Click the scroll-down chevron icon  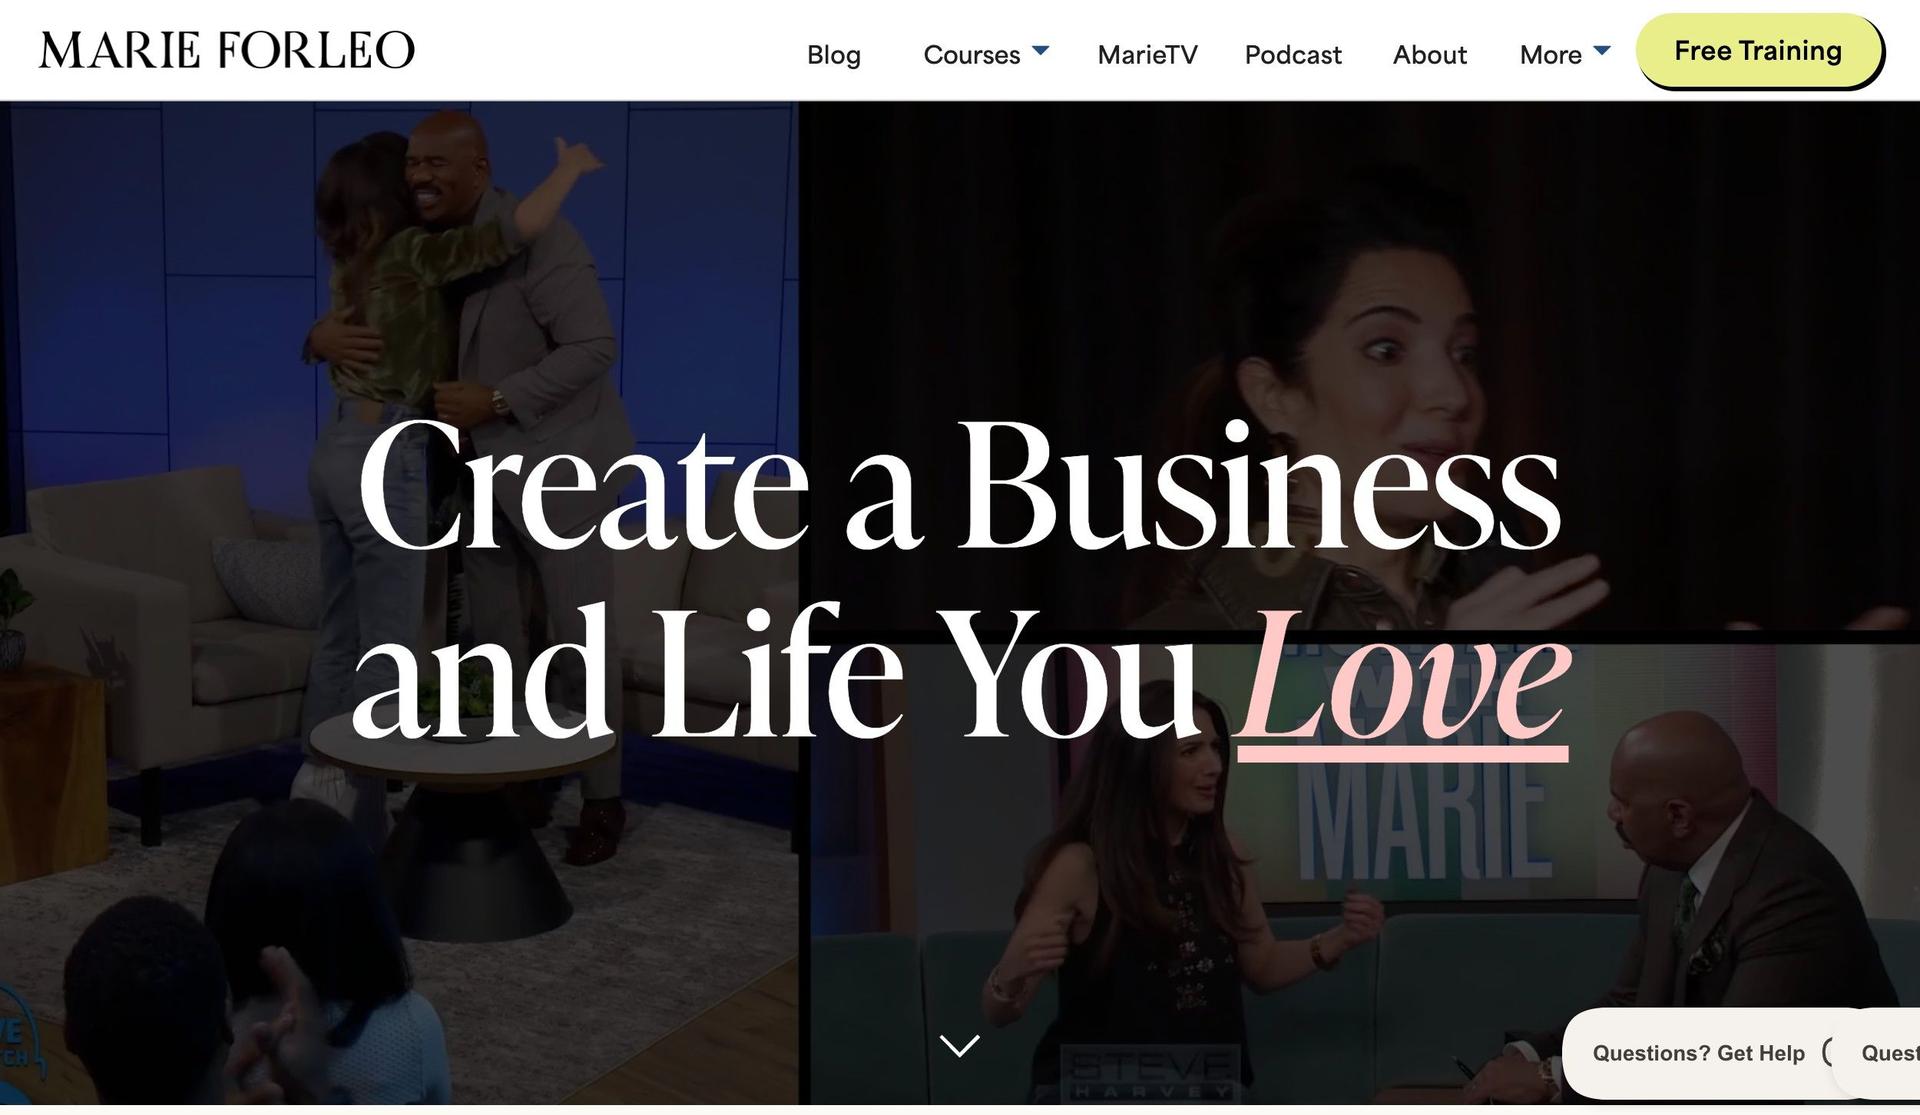tap(960, 1045)
